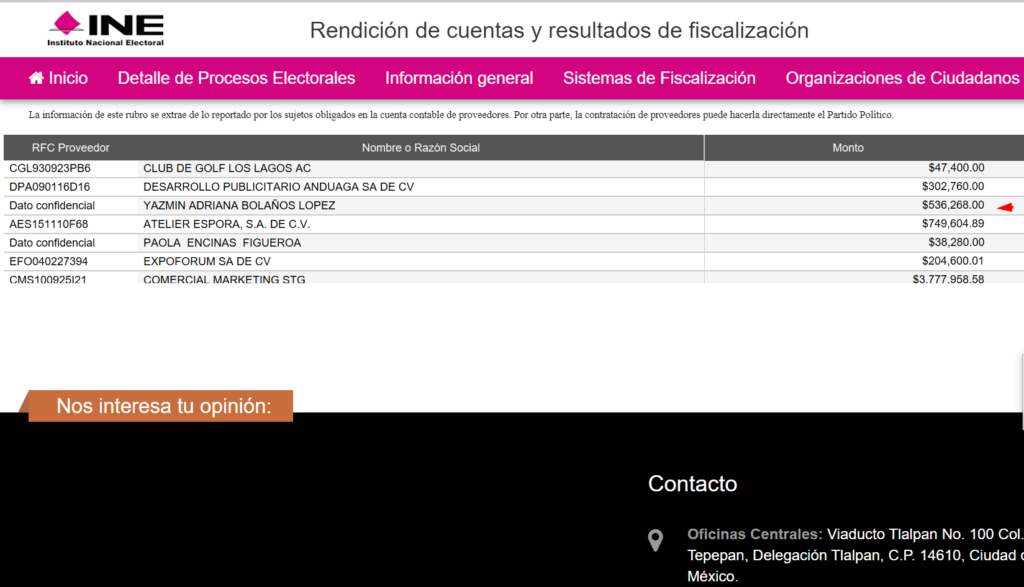Sort by the Monto column header
This screenshot has height=587, width=1024.
tap(848, 148)
